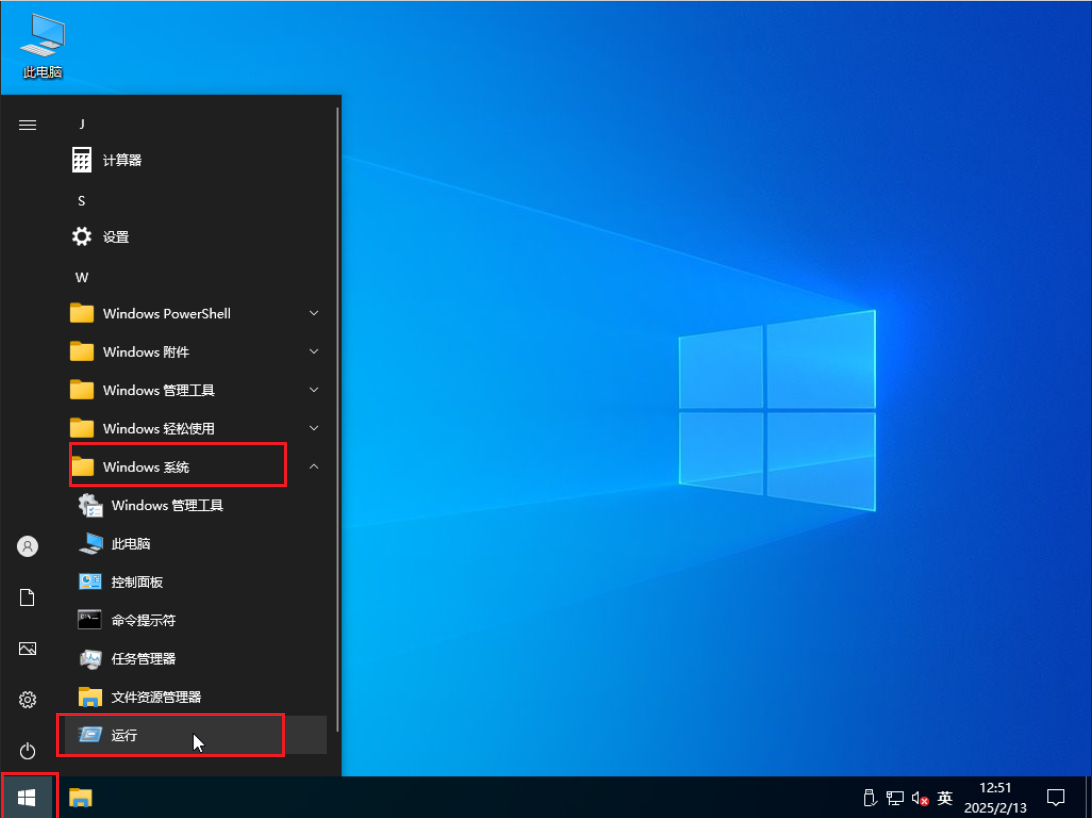1092x818 pixels.
Task: Double-check 此电脑 desktop icon by clicking it
Action: (x=42, y=47)
